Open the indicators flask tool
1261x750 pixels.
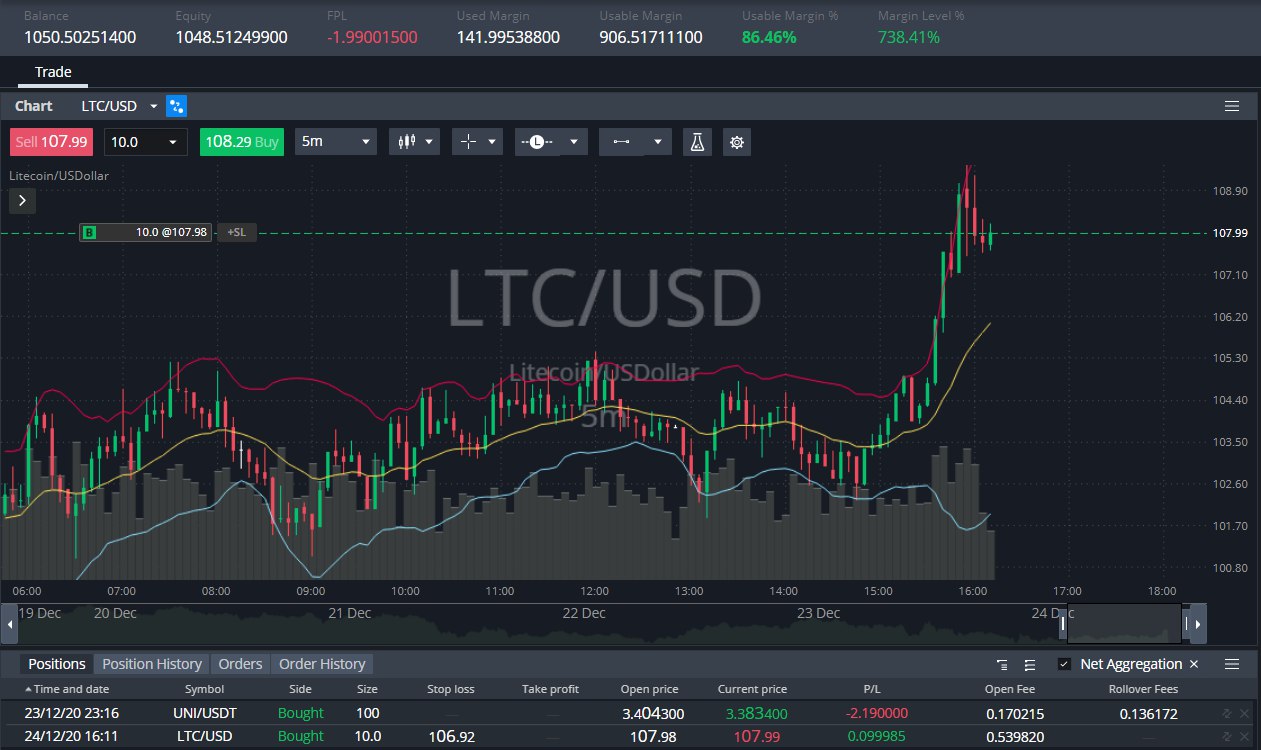coord(697,142)
